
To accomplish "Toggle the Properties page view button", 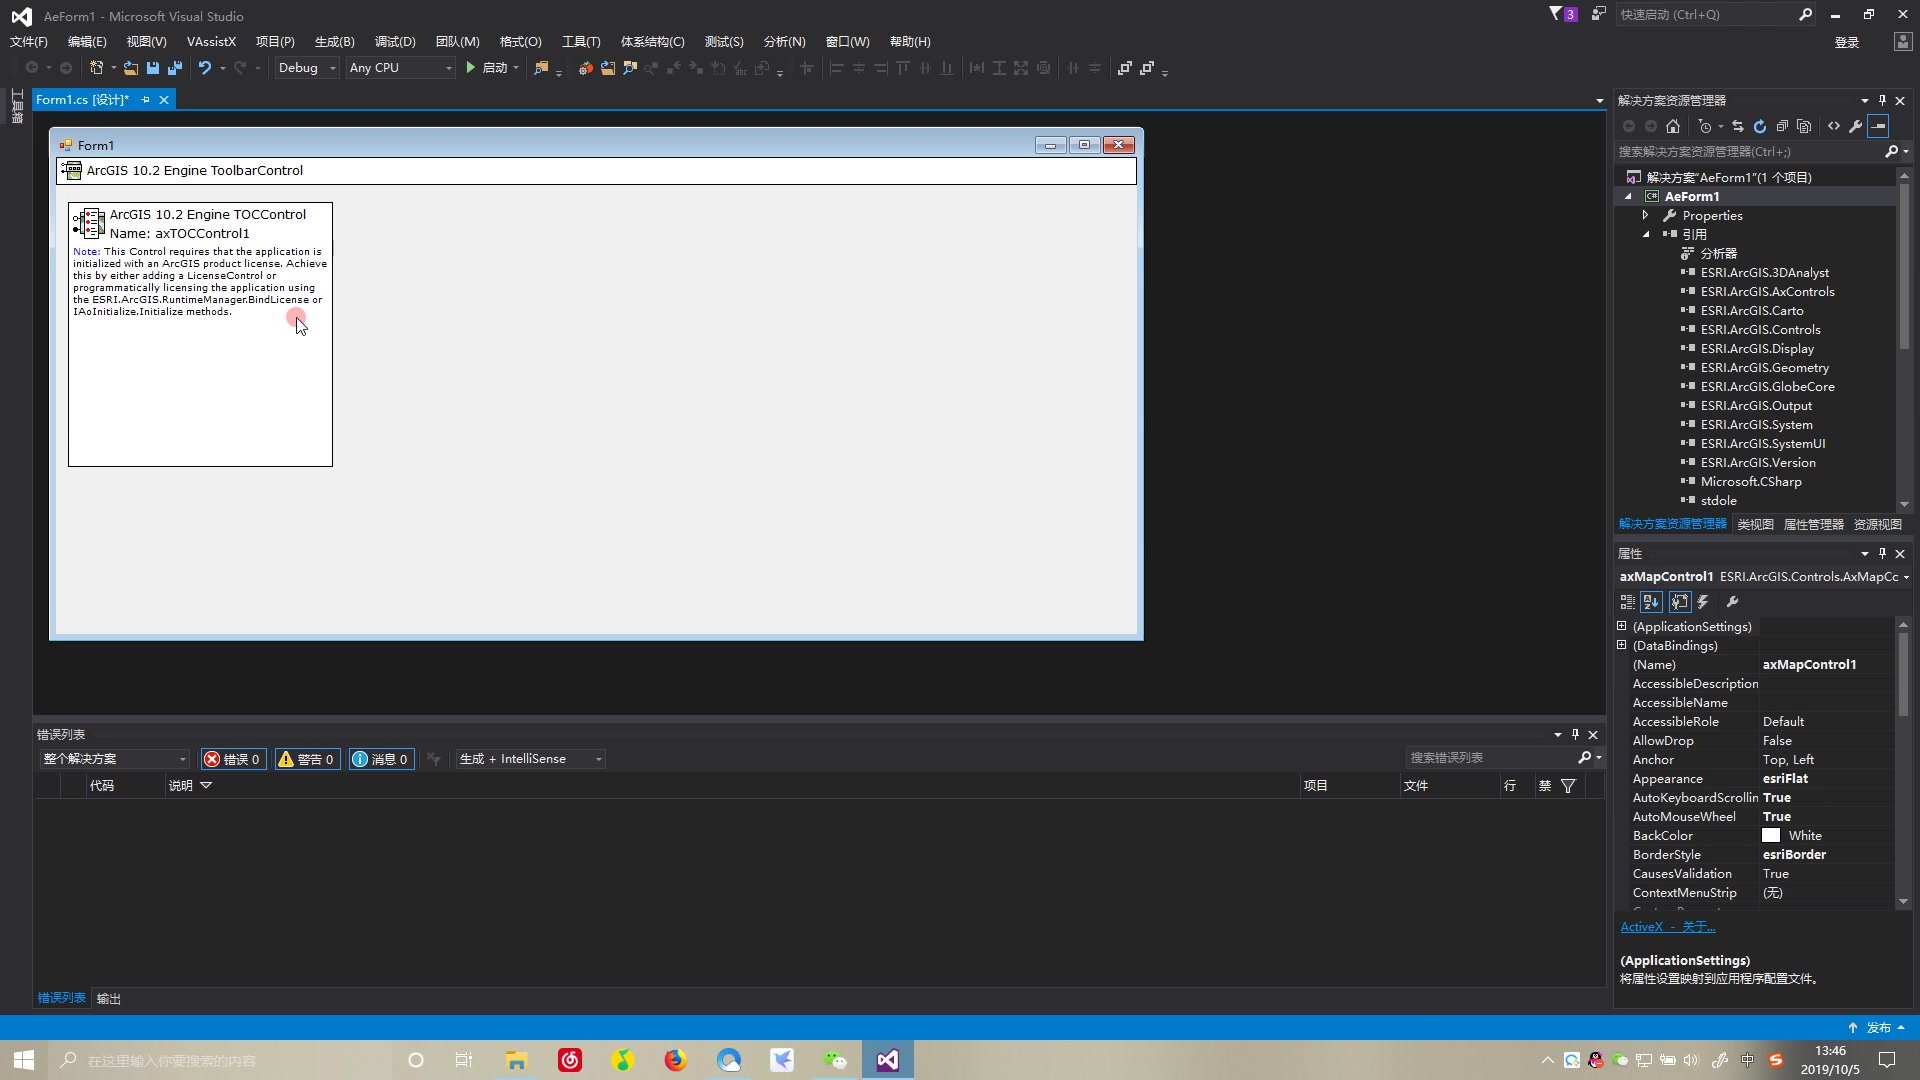I will [x=1680, y=602].
